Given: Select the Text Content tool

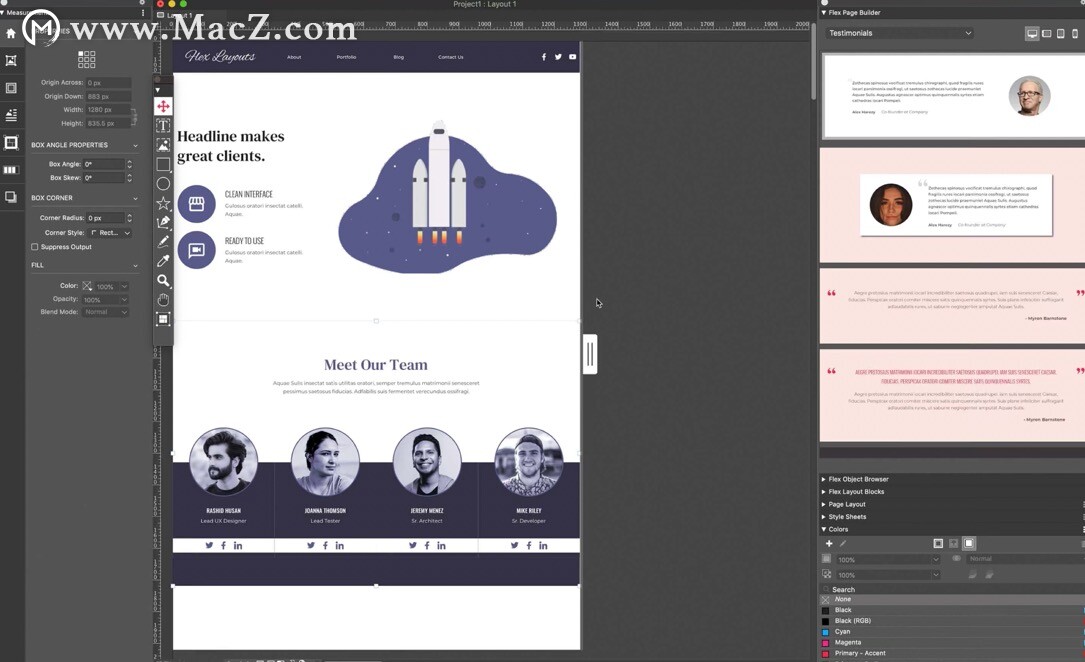Looking at the screenshot, I should click(x=163, y=126).
